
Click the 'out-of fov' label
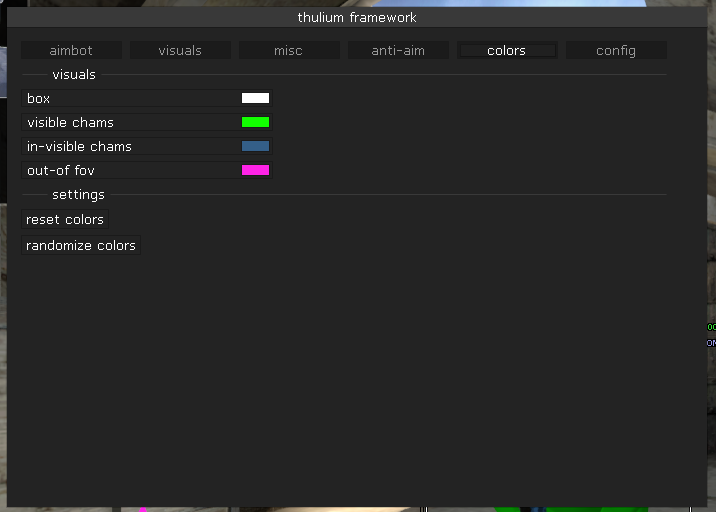pyautogui.click(x=61, y=171)
